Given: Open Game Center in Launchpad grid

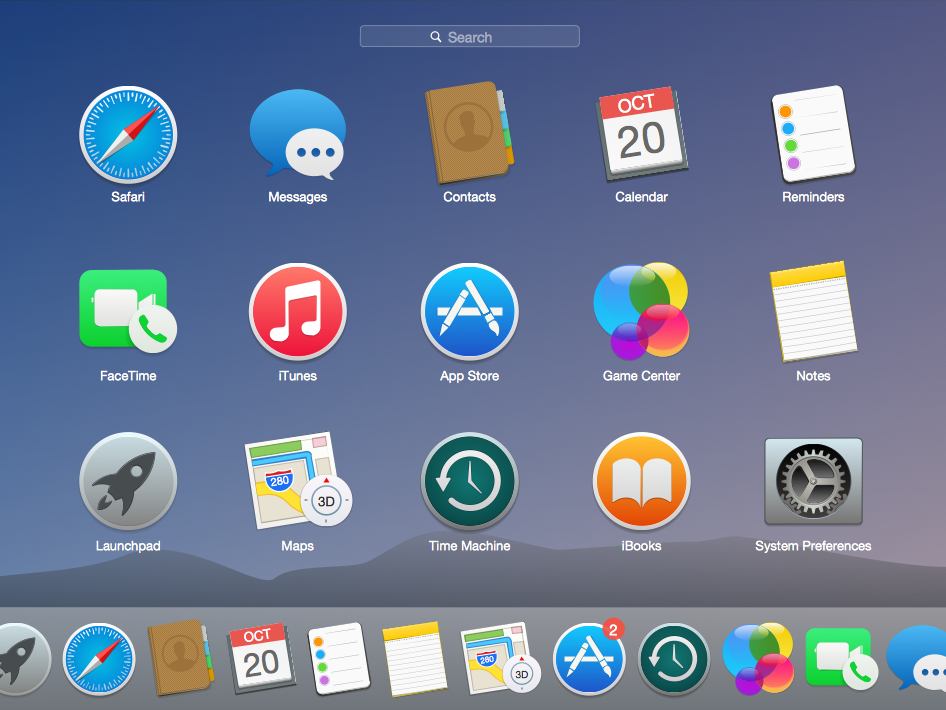Looking at the screenshot, I should coord(641,311).
